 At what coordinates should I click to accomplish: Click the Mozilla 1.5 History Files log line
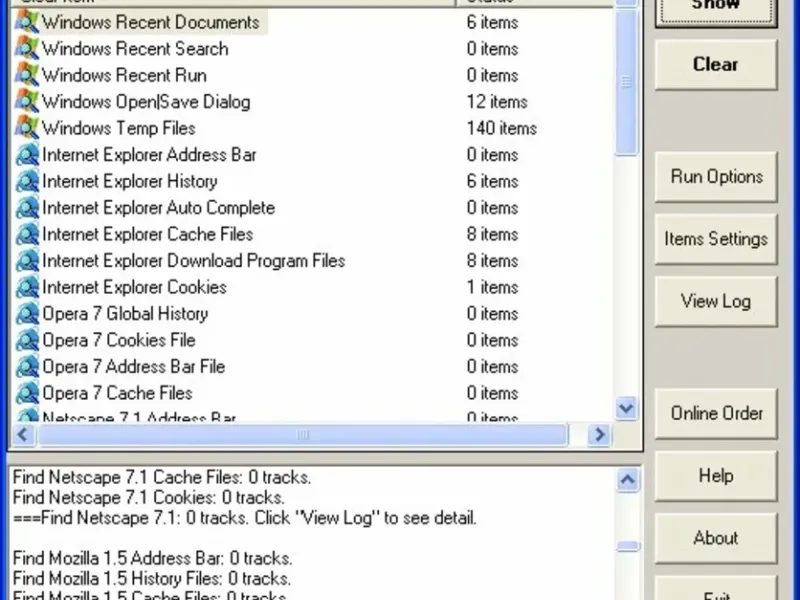point(152,579)
